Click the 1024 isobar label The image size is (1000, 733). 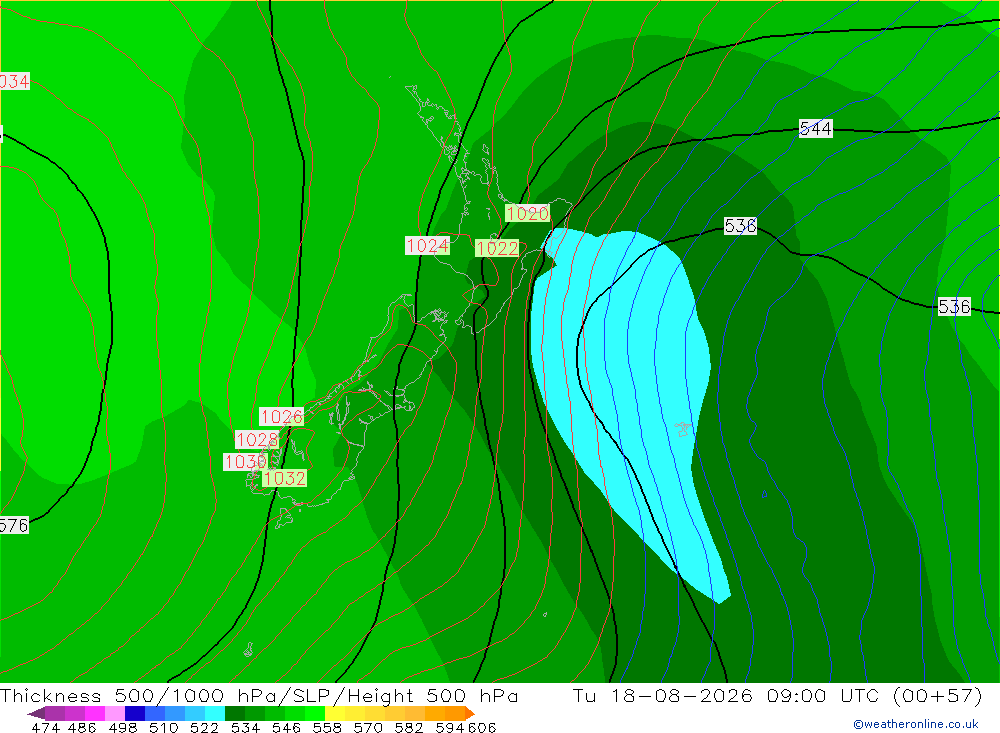pyautogui.click(x=427, y=245)
